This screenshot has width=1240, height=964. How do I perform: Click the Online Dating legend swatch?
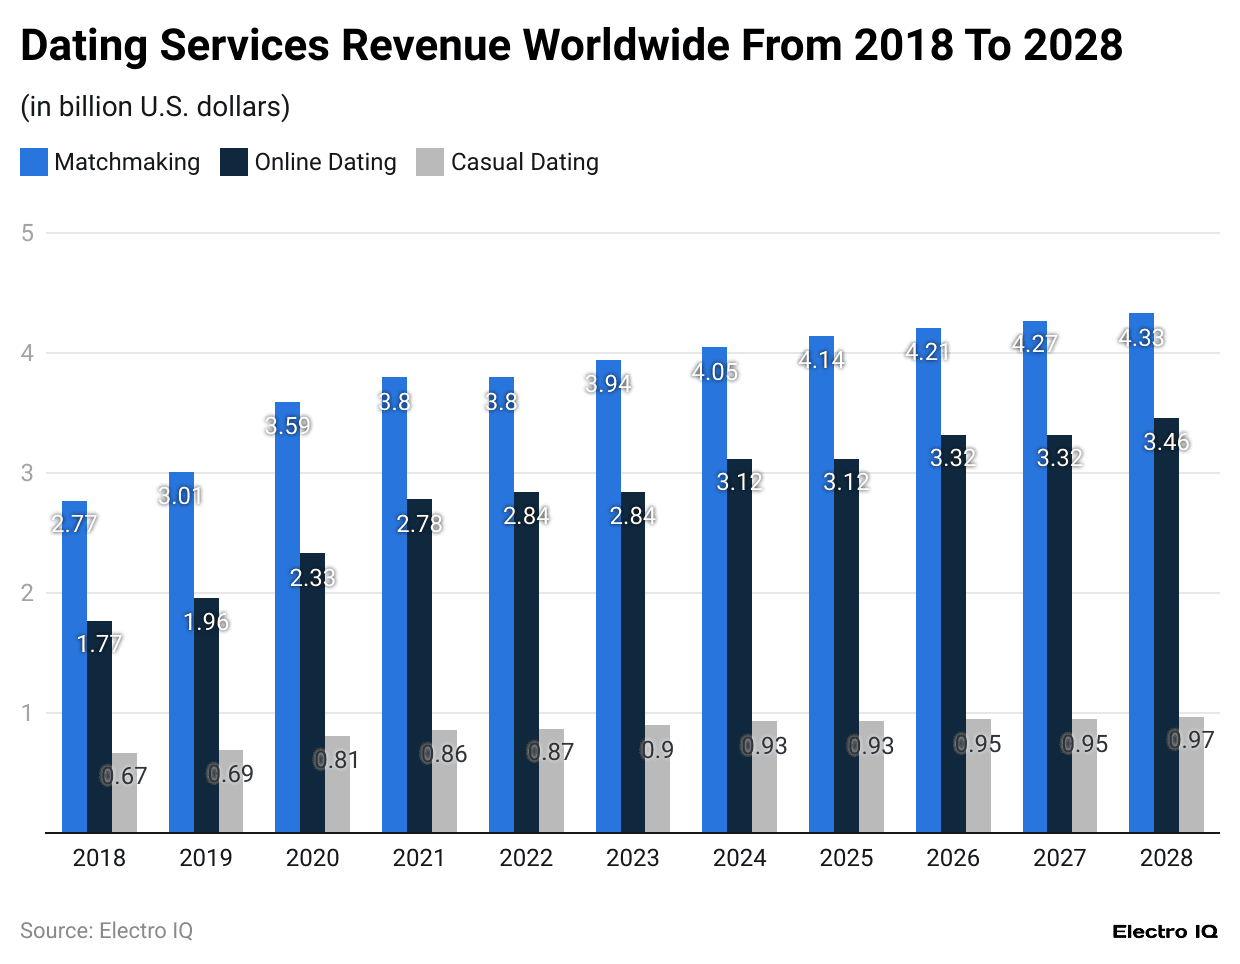[232, 162]
